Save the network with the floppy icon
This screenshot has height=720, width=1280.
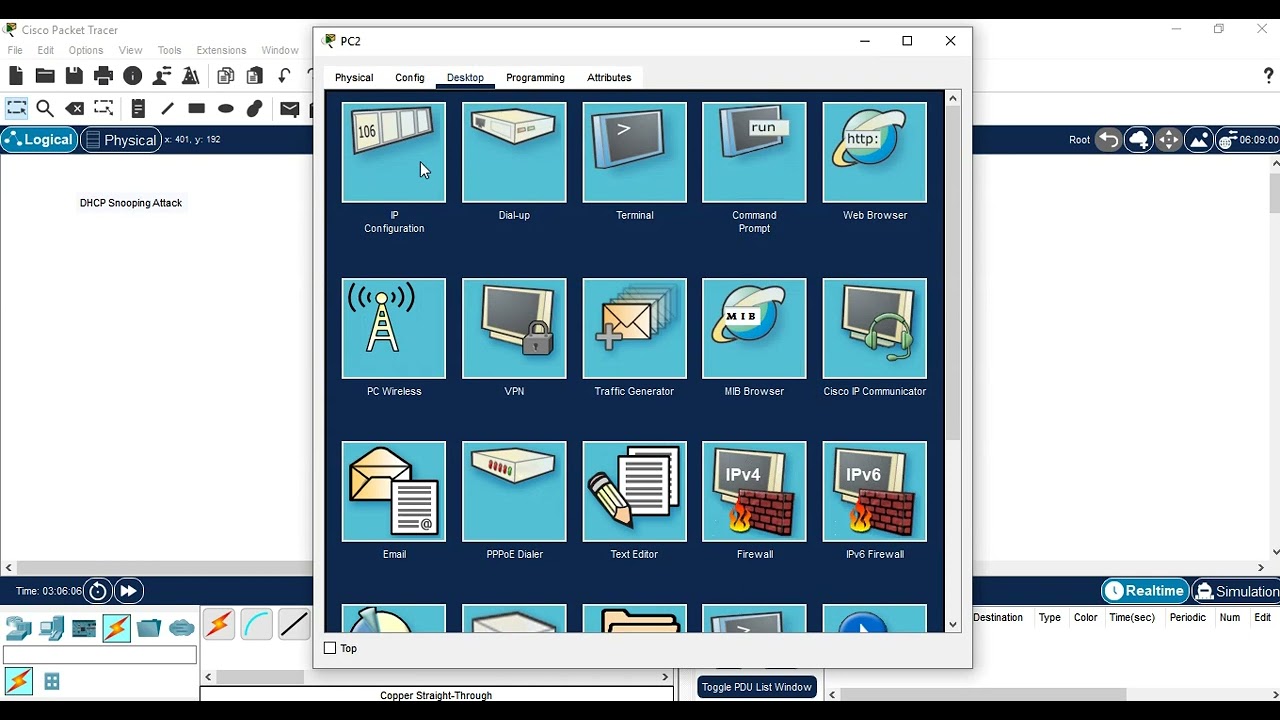click(x=74, y=76)
